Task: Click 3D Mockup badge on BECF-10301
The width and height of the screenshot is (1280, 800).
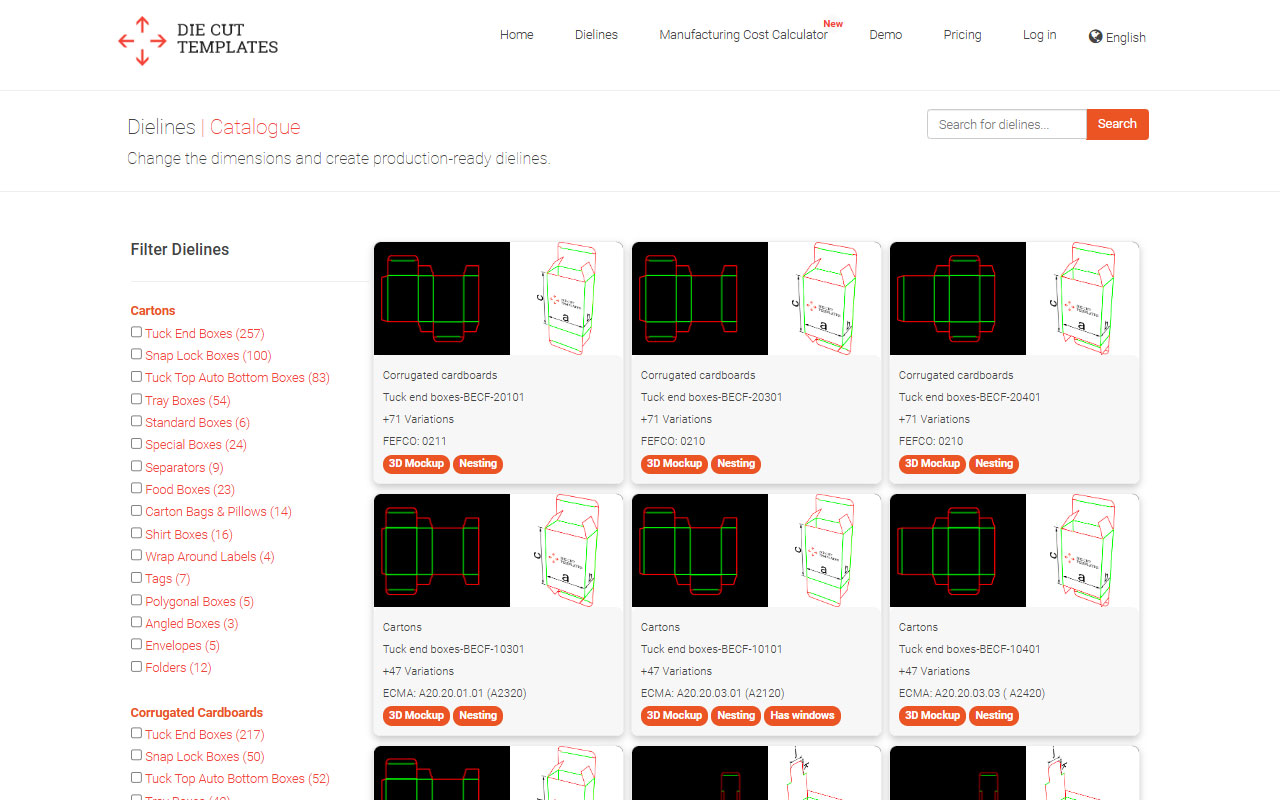Action: coord(416,716)
